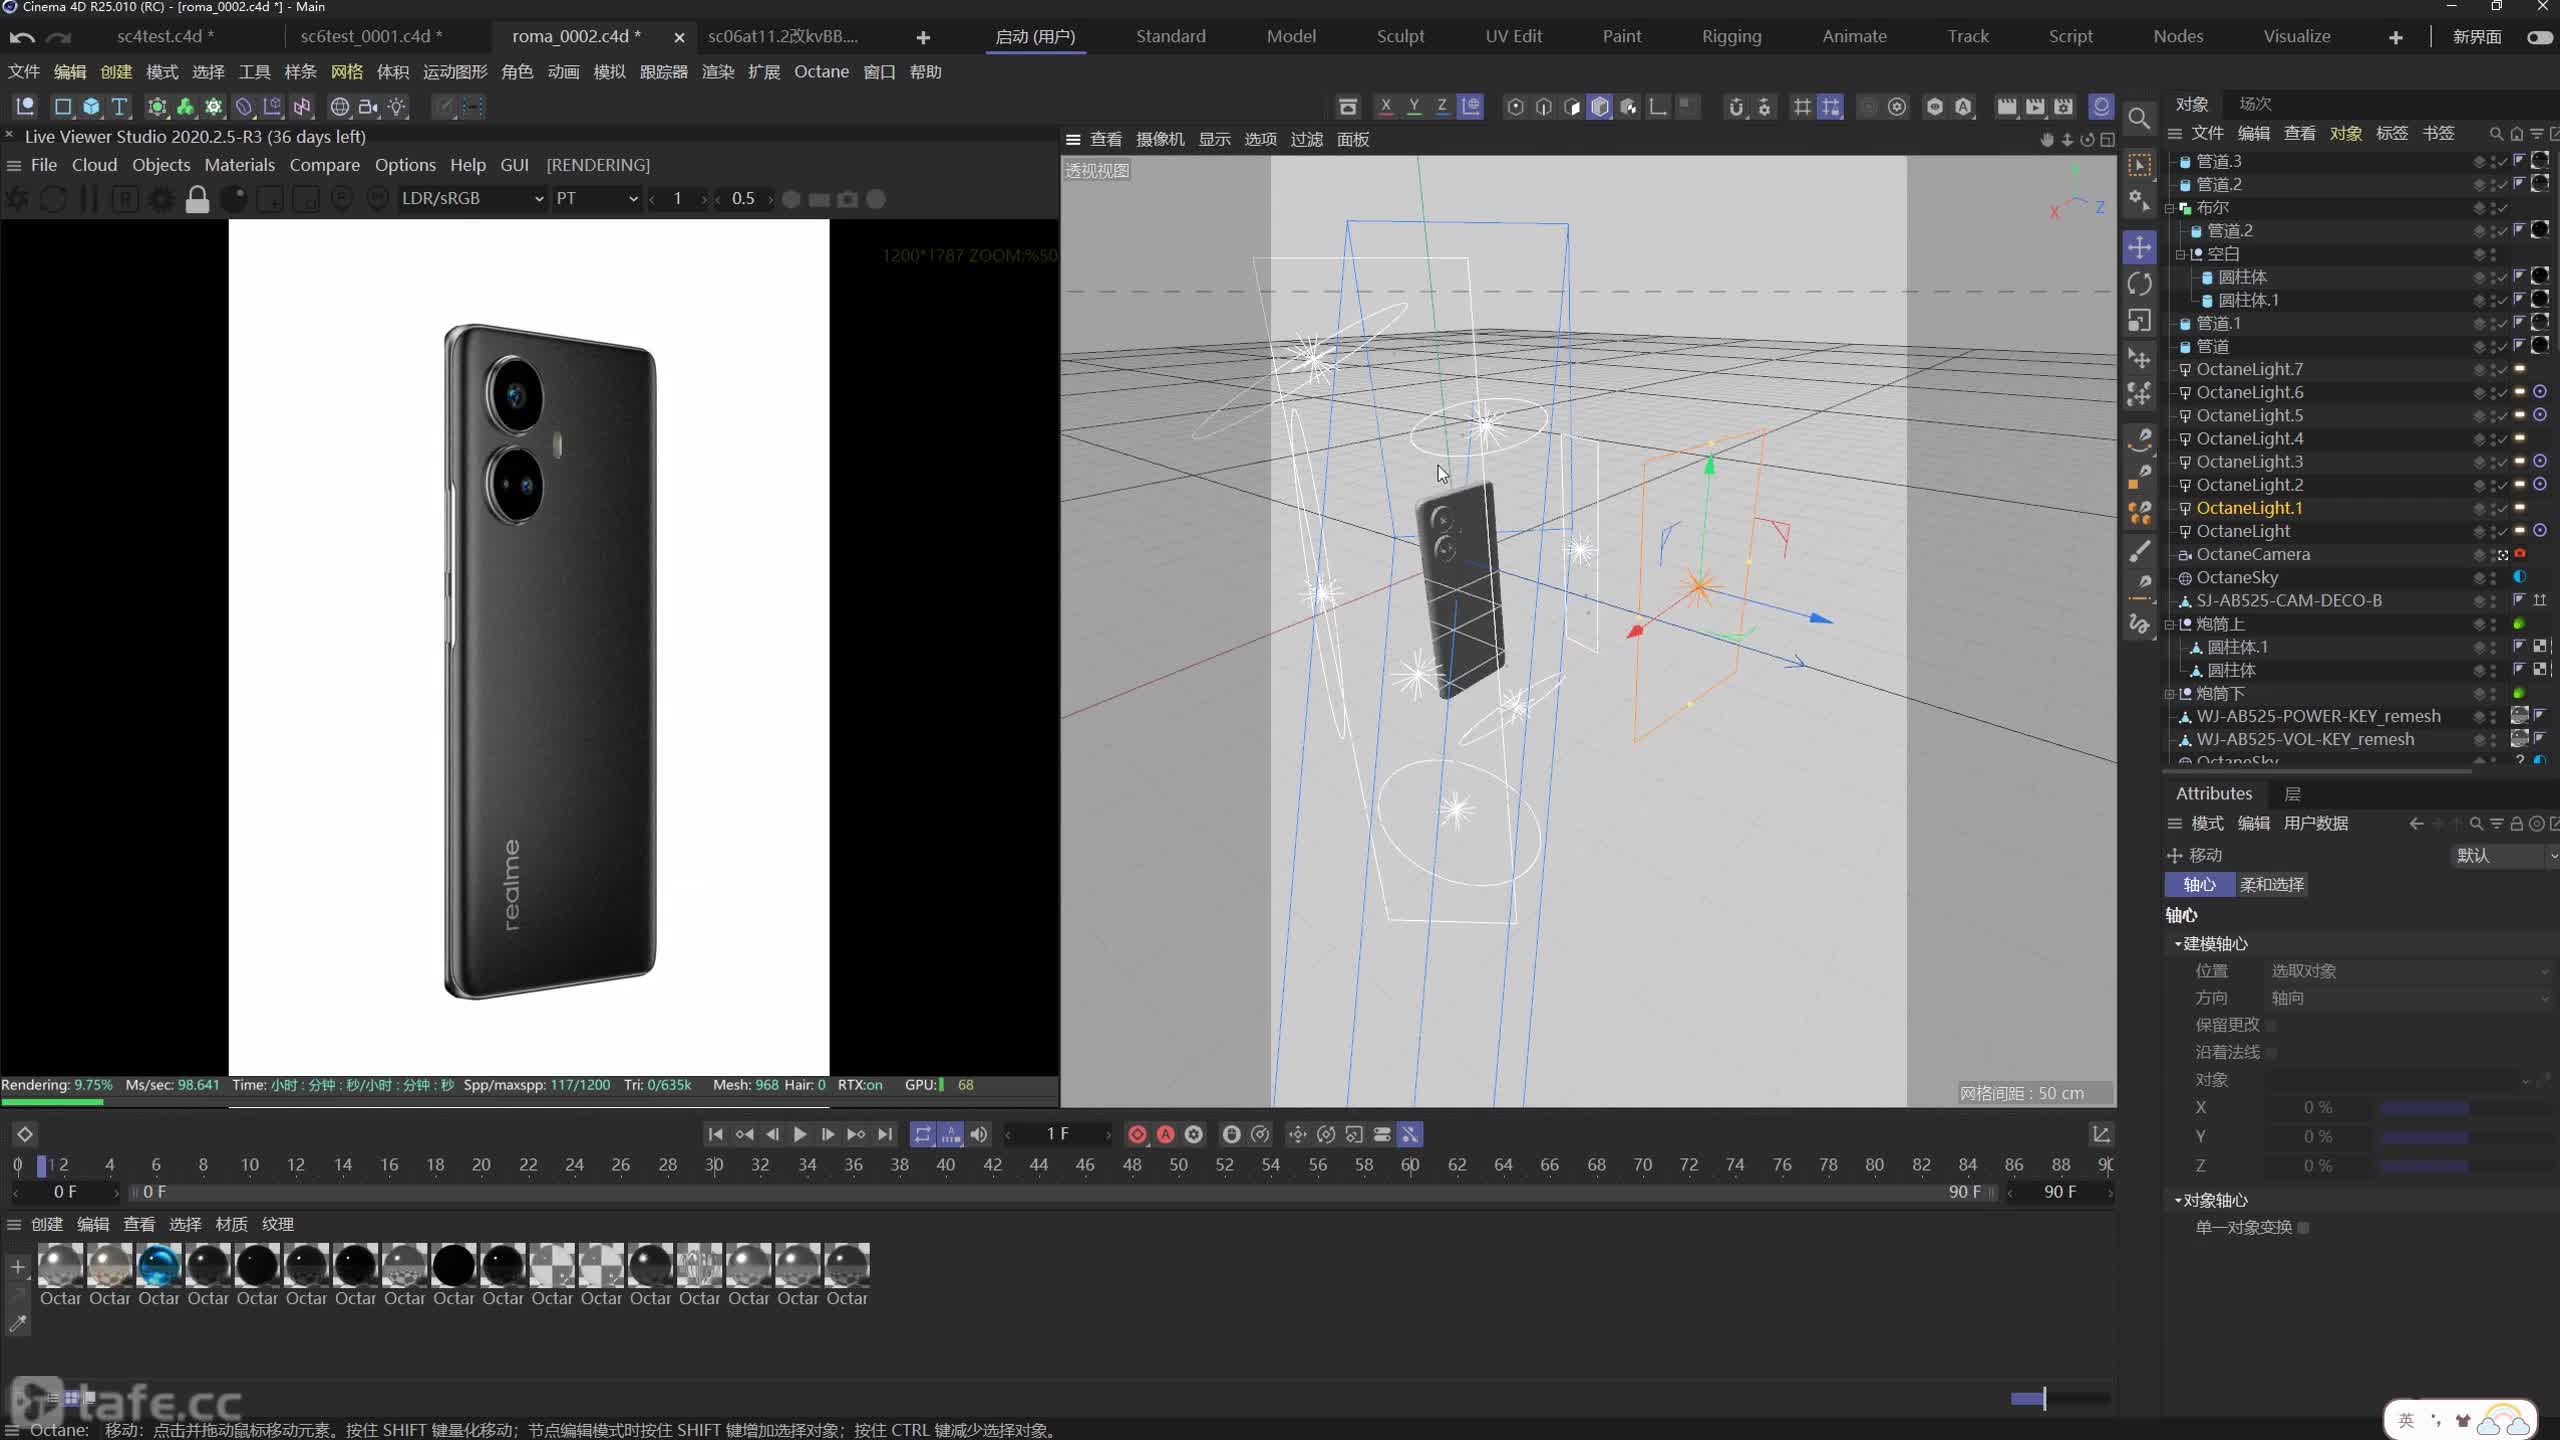The height and width of the screenshot is (1440, 2560).
Task: Select the Scale tool in side toolbar
Action: (2139, 321)
